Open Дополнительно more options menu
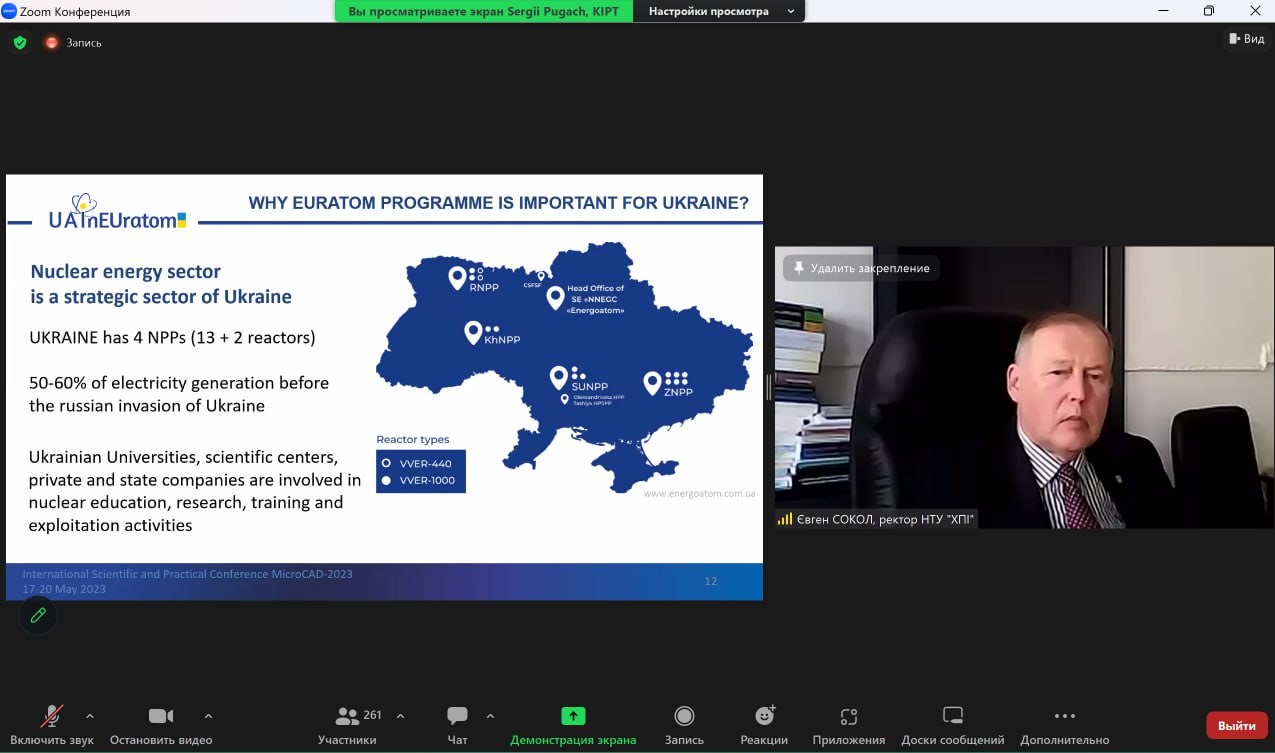Viewport: 1275px width, 753px height. (x=1065, y=725)
